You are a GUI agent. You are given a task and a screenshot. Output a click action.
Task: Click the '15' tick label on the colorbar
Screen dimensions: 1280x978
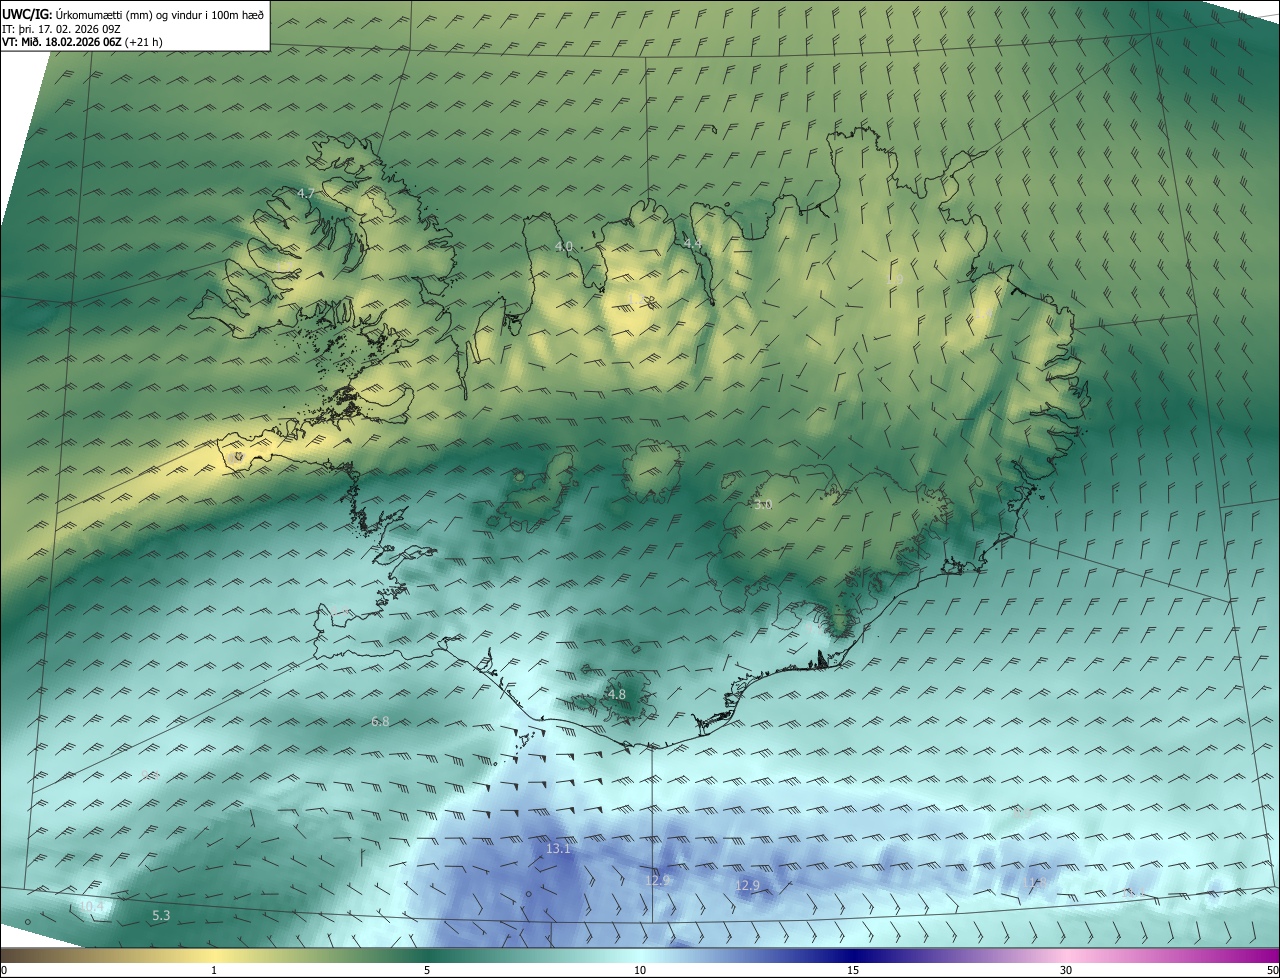853,970
